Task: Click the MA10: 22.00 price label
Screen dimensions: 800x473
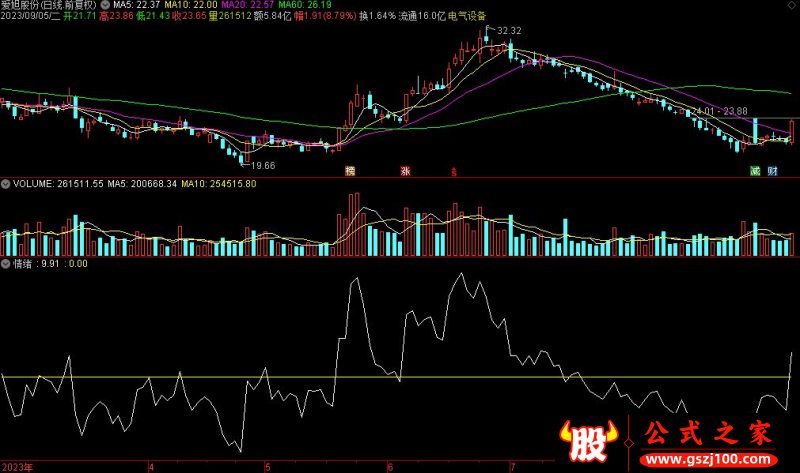Action: point(191,5)
